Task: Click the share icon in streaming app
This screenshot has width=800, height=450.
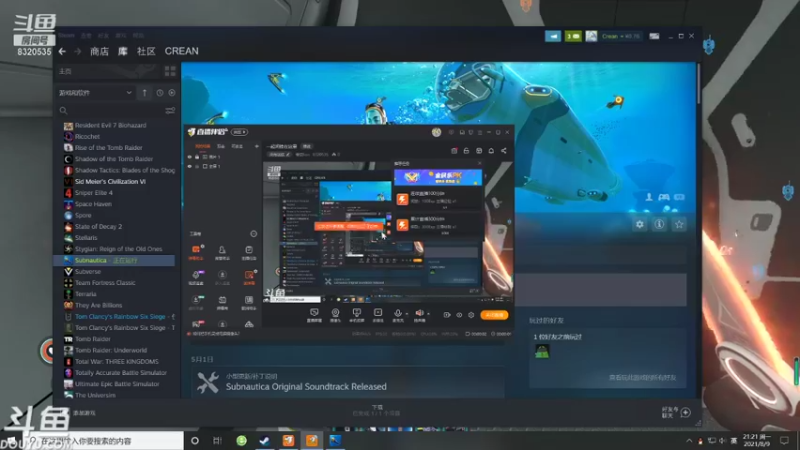Action: tap(504, 151)
